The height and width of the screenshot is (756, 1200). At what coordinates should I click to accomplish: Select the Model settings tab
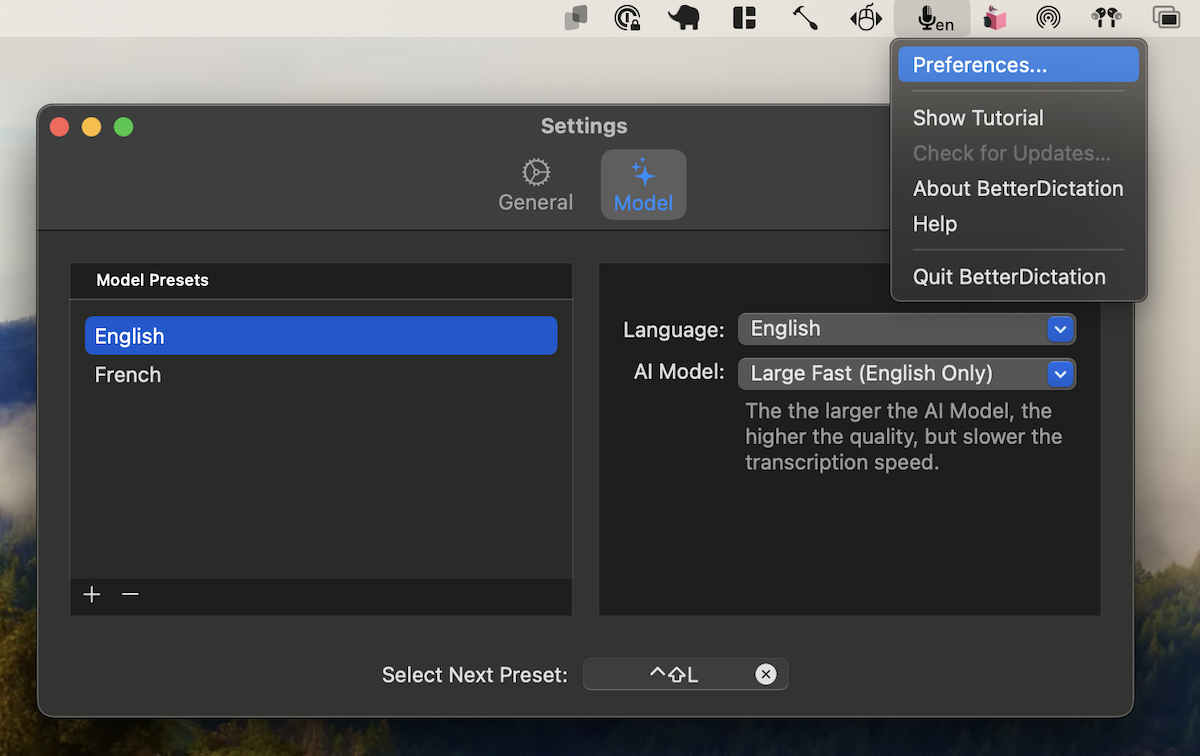(x=643, y=185)
